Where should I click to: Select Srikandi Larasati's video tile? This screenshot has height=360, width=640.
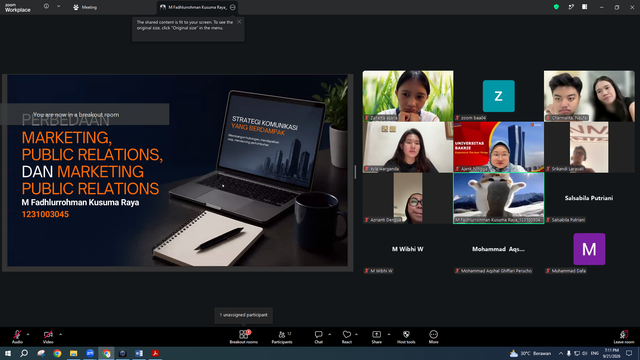point(589,147)
